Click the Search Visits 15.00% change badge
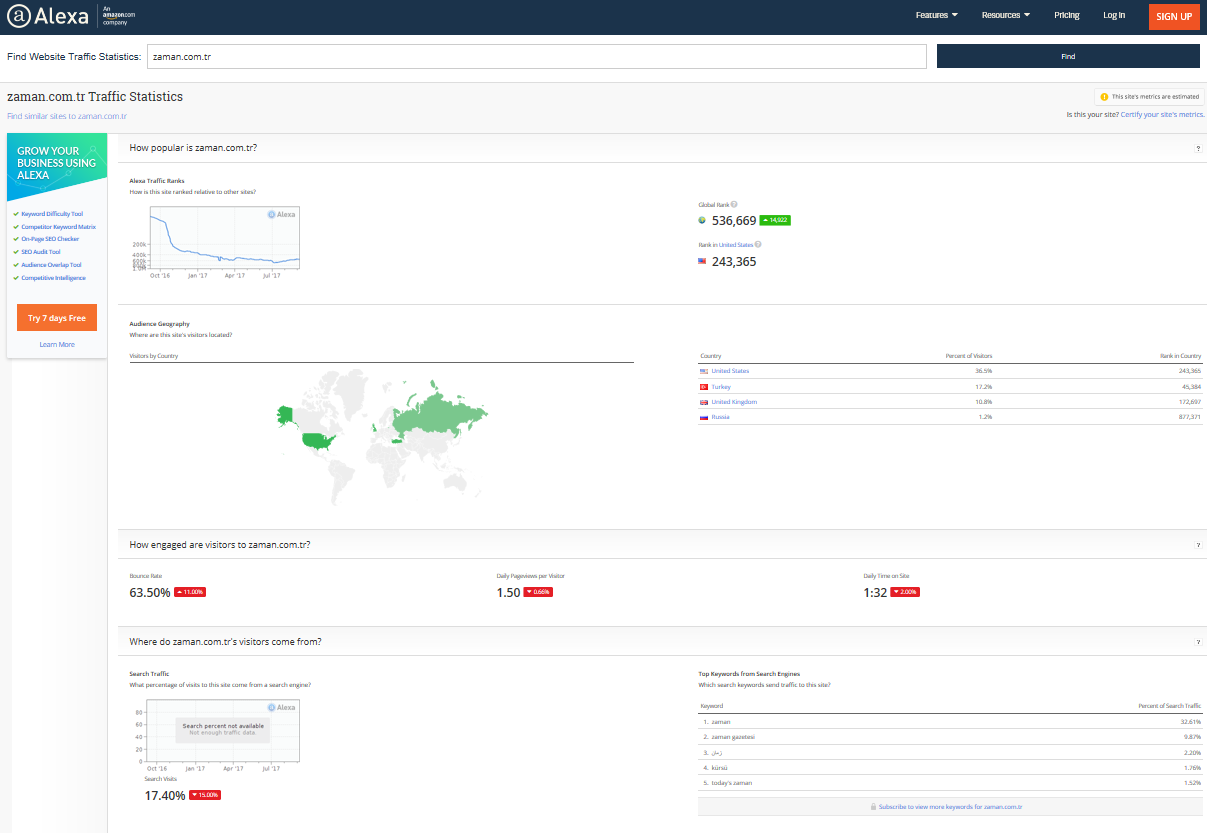The height and width of the screenshot is (833, 1207). click(204, 795)
